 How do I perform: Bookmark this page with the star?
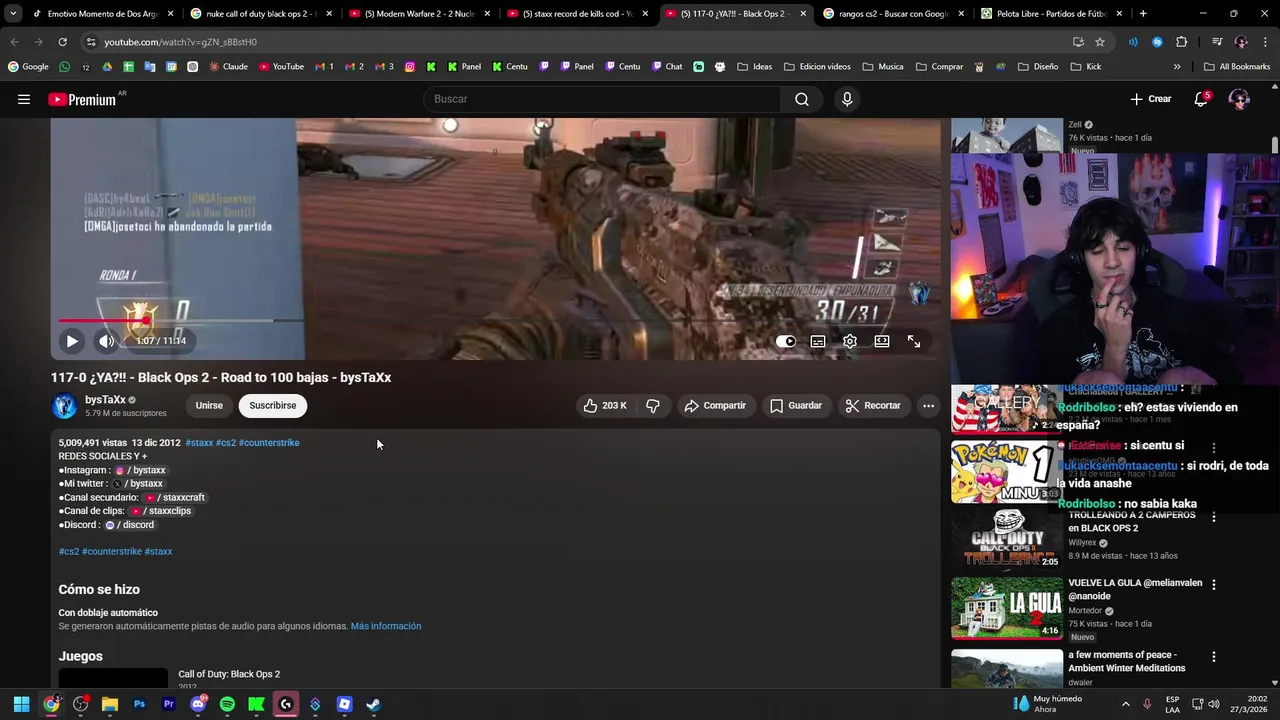[x=1100, y=42]
